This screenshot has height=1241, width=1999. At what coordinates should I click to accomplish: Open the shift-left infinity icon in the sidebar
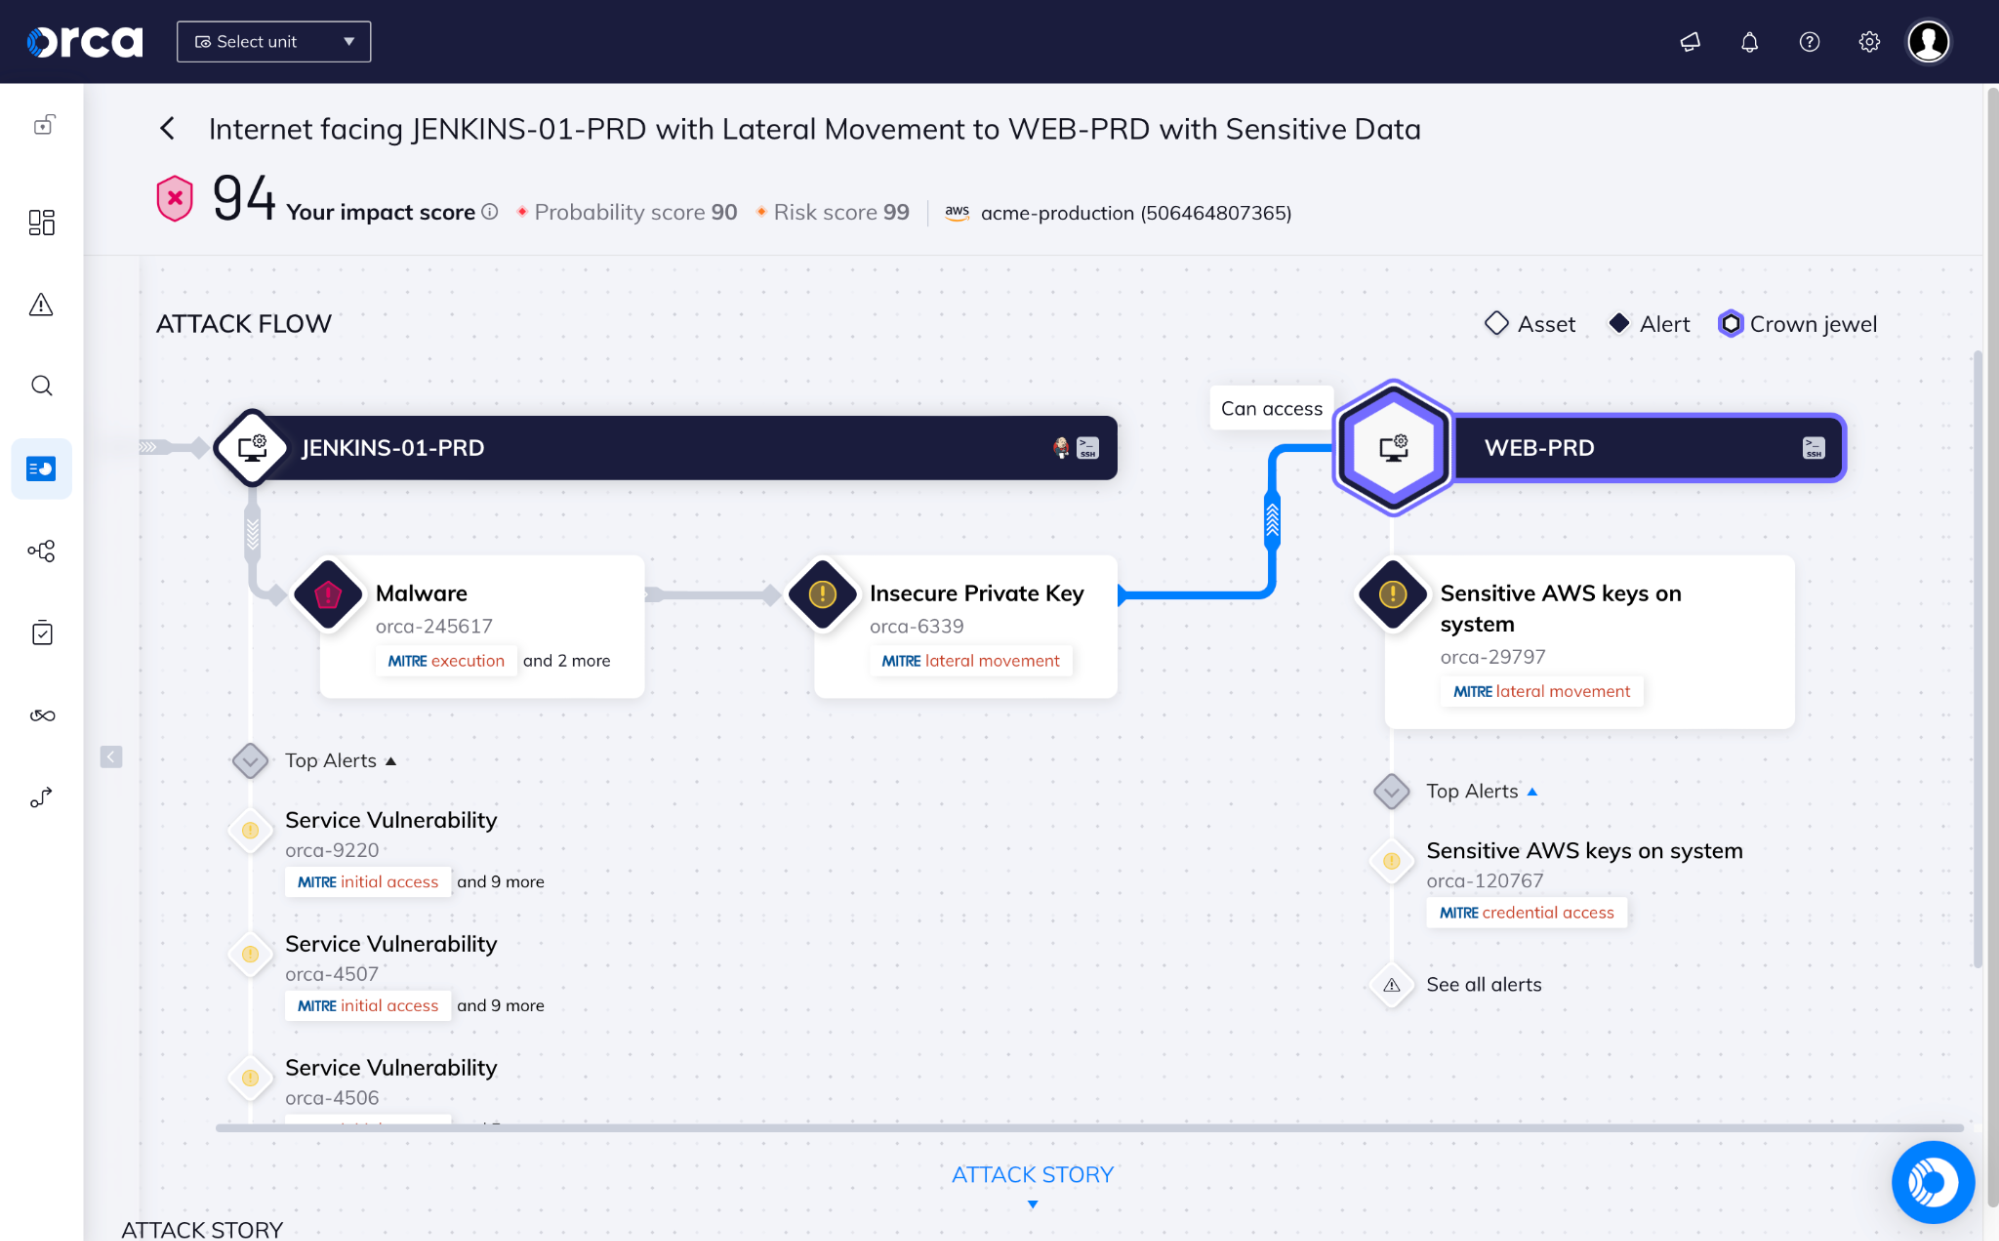[x=41, y=714]
